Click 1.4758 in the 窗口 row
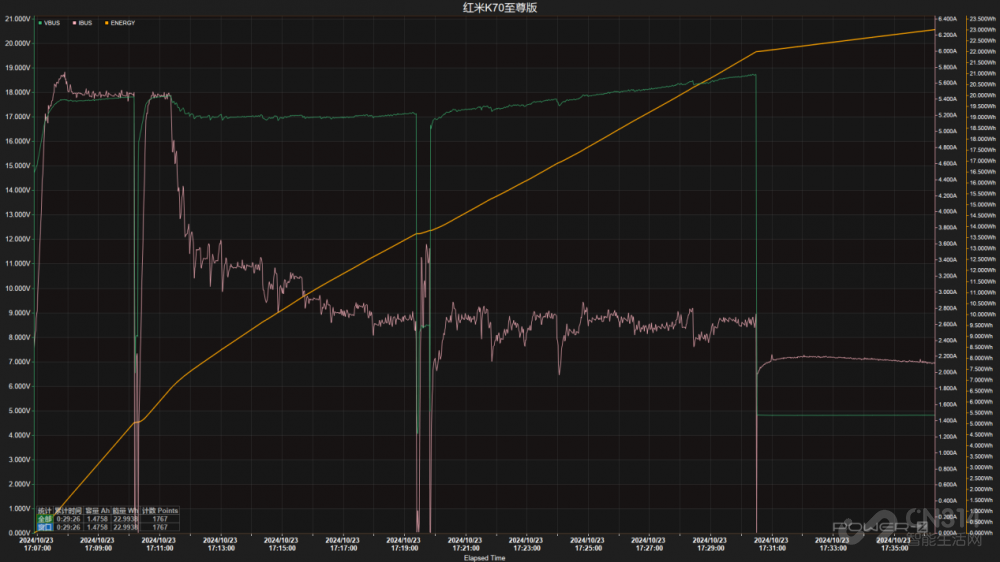Screen dimensions: 1000x562 coord(98,528)
